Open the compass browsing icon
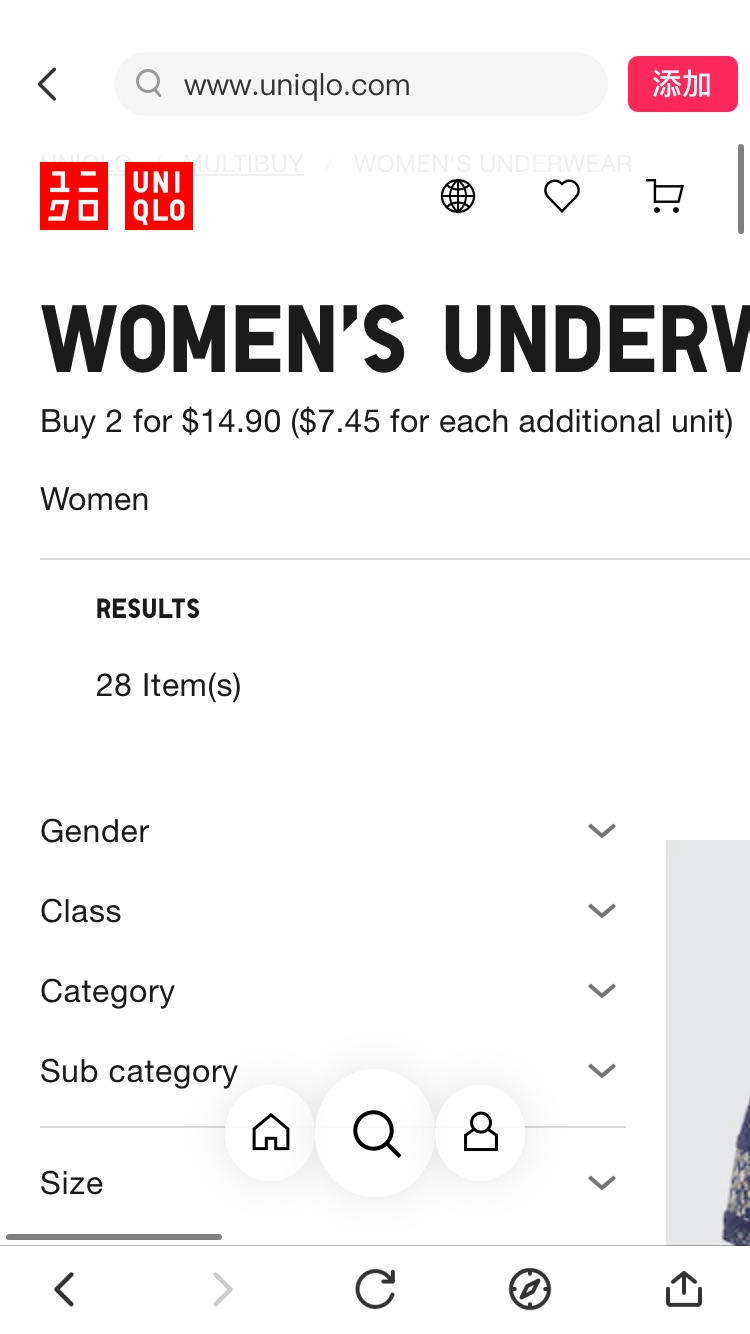This screenshot has height=1334, width=750. point(531,1289)
